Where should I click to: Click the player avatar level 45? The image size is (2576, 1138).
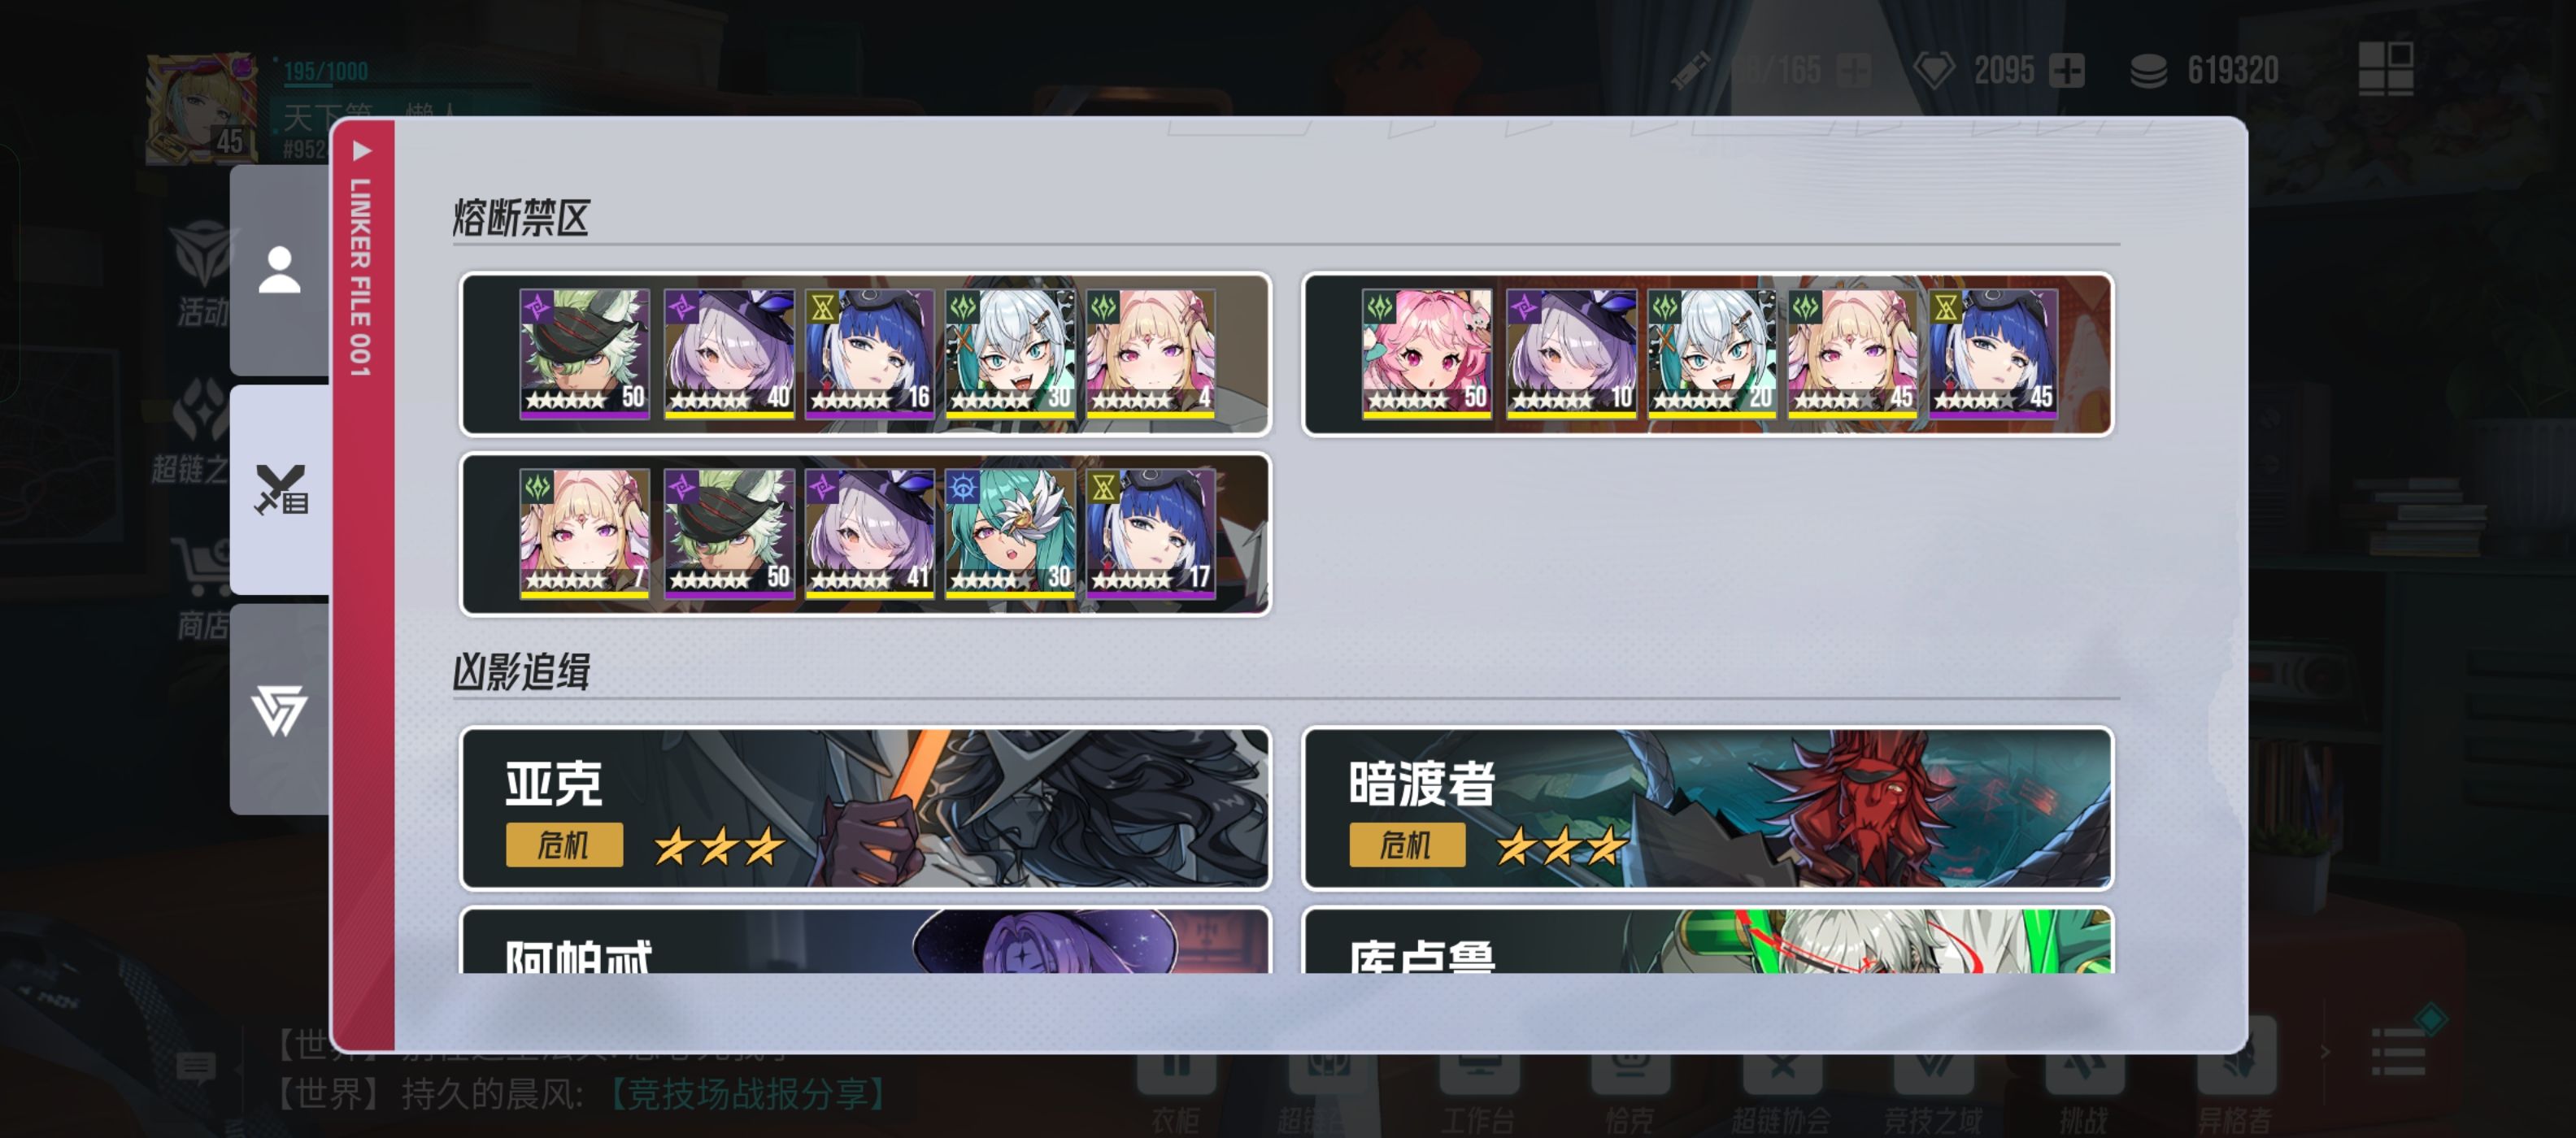tap(200, 108)
